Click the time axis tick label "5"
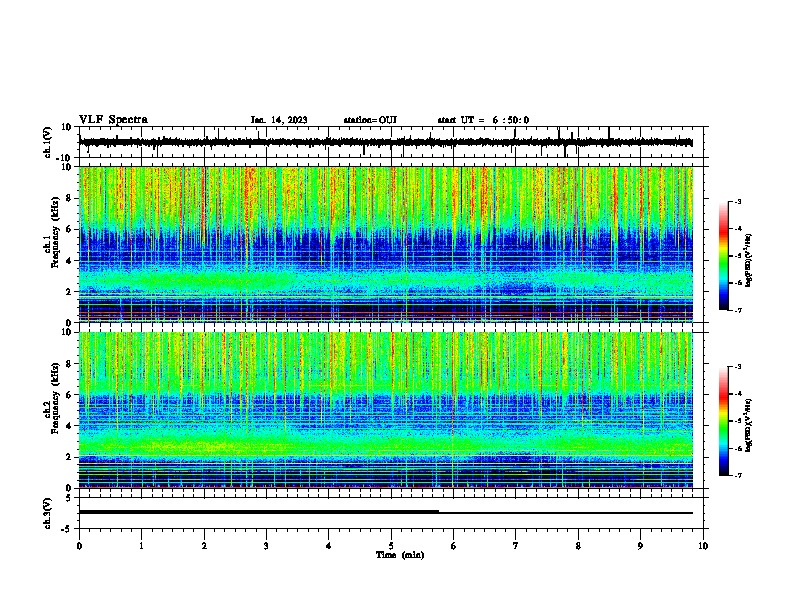 click(391, 546)
